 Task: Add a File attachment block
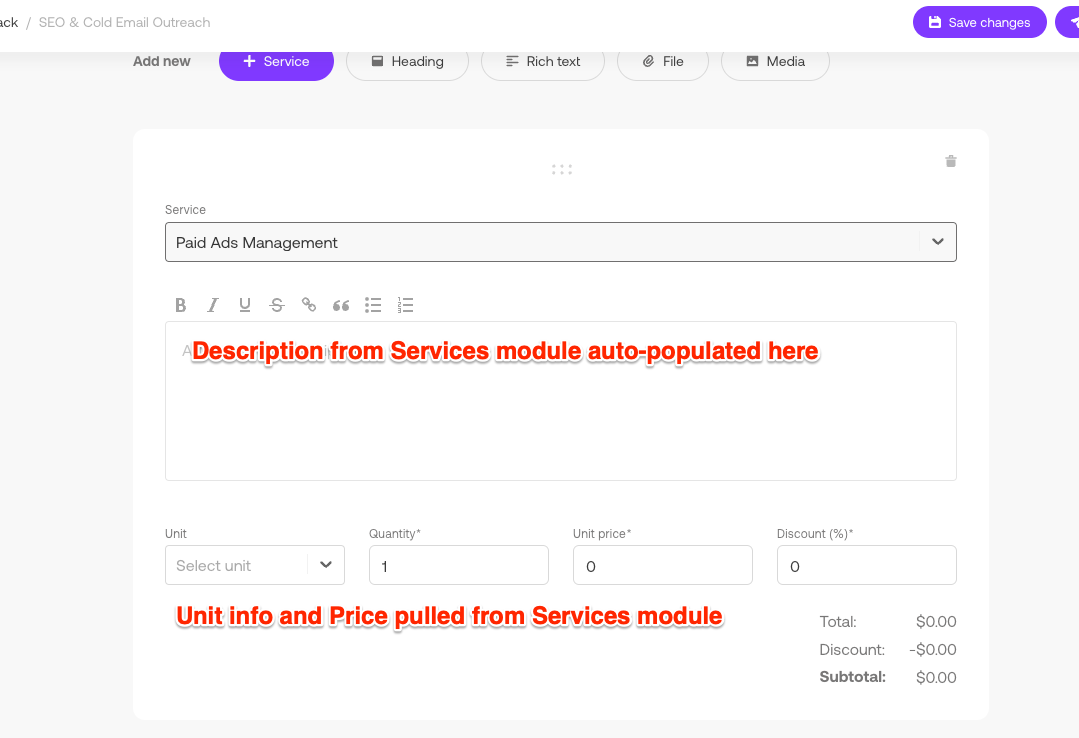click(x=663, y=61)
